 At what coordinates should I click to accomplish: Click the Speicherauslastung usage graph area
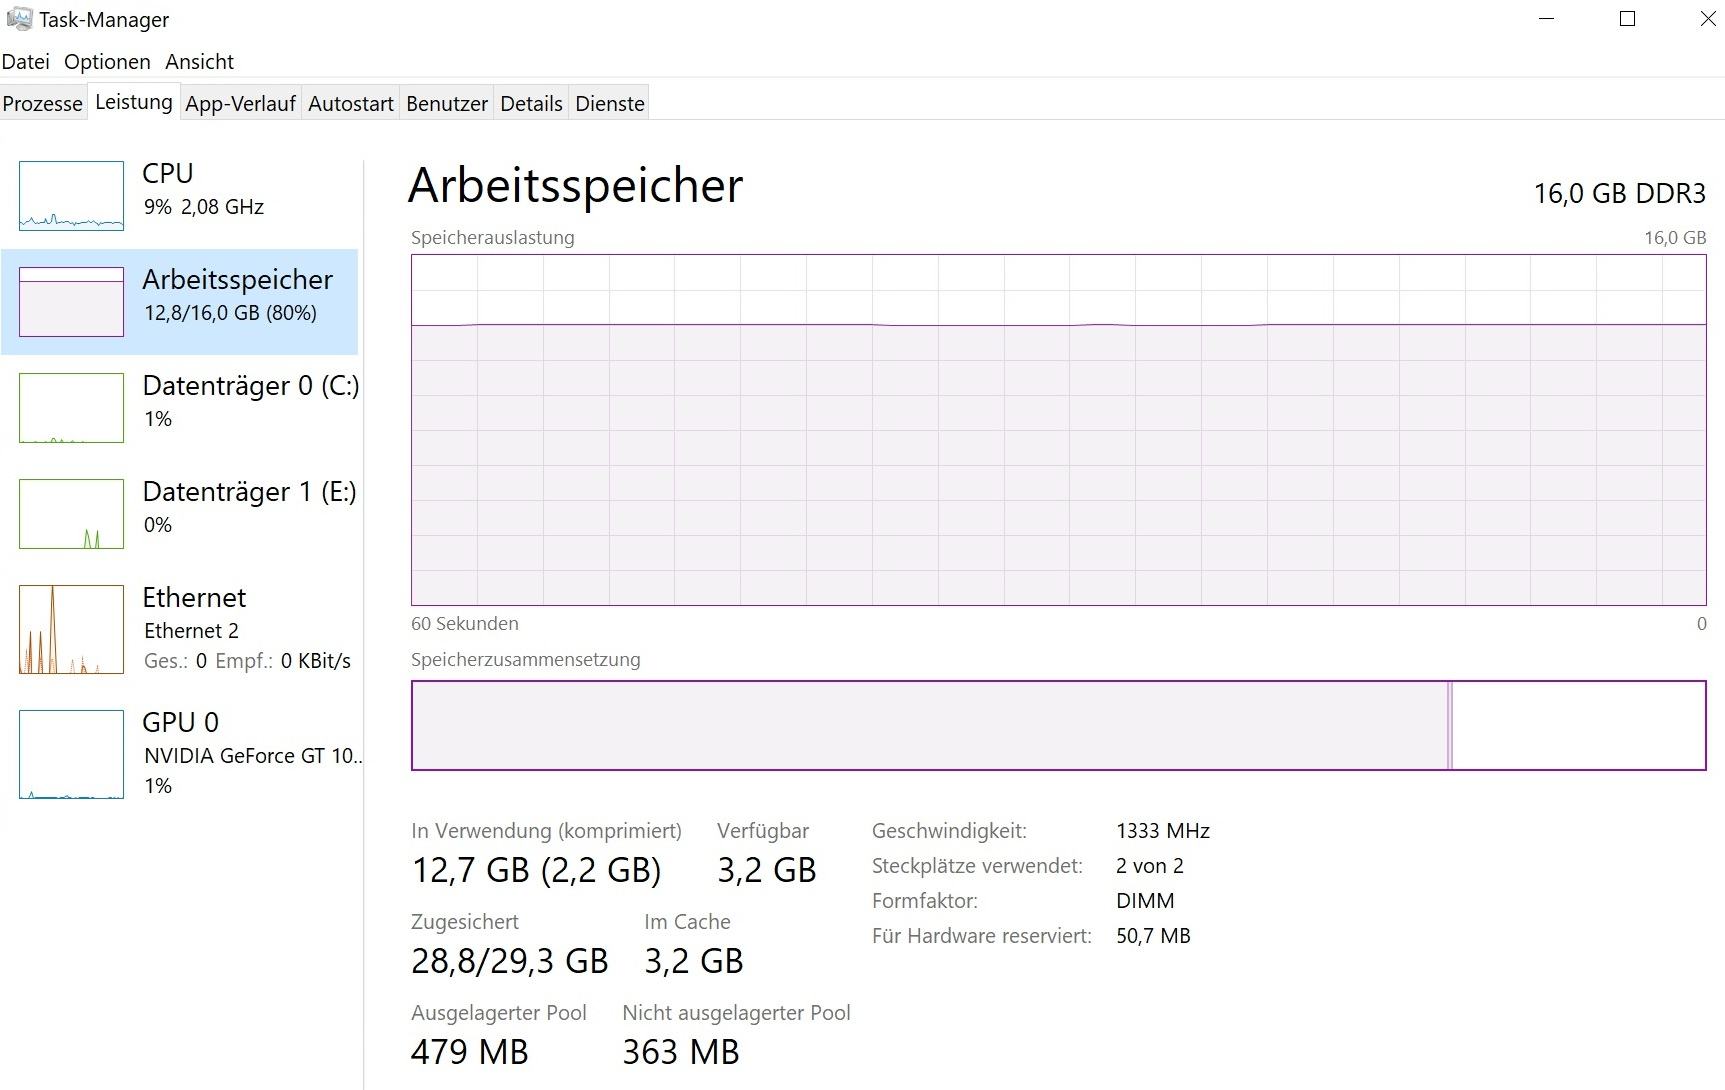[x=1059, y=430]
